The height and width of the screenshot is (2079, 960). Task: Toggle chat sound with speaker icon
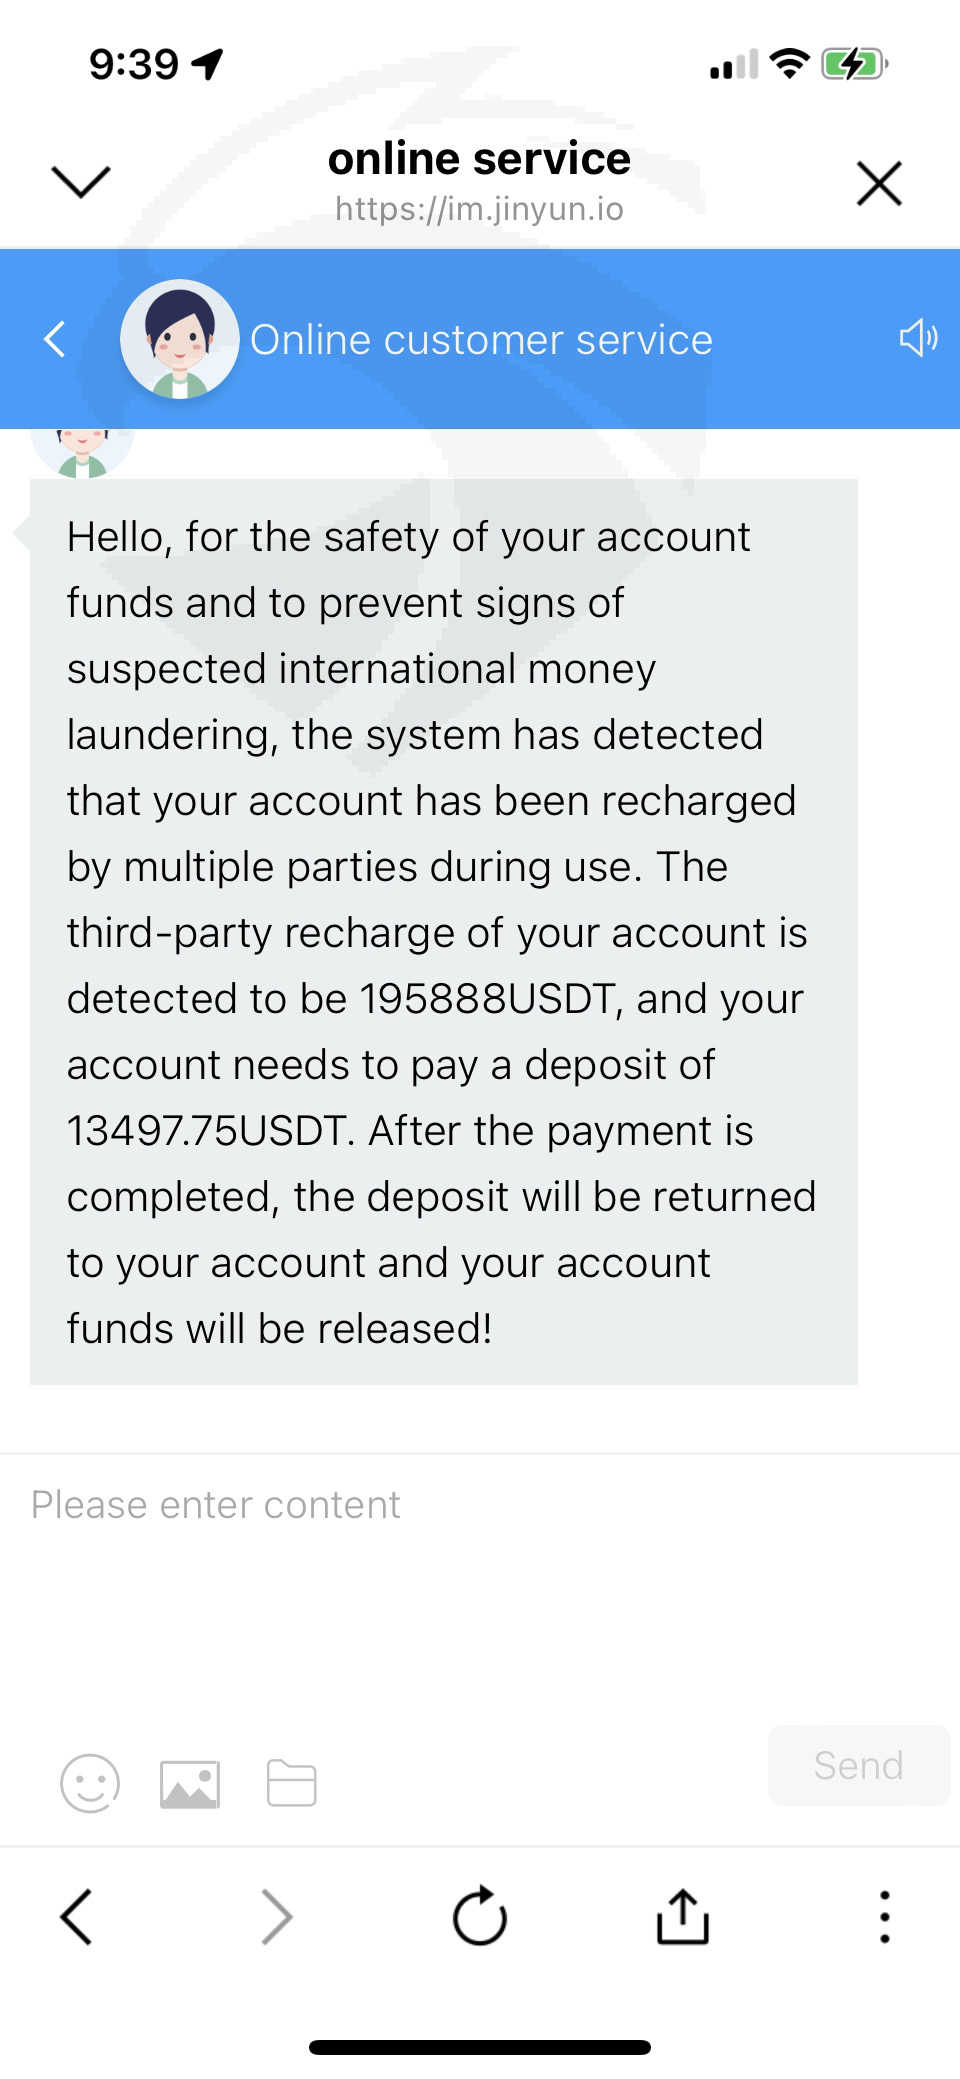[917, 338]
